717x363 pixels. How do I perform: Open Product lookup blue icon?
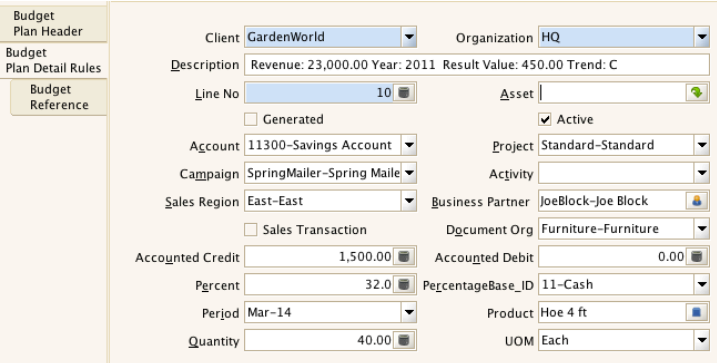tap(697, 312)
